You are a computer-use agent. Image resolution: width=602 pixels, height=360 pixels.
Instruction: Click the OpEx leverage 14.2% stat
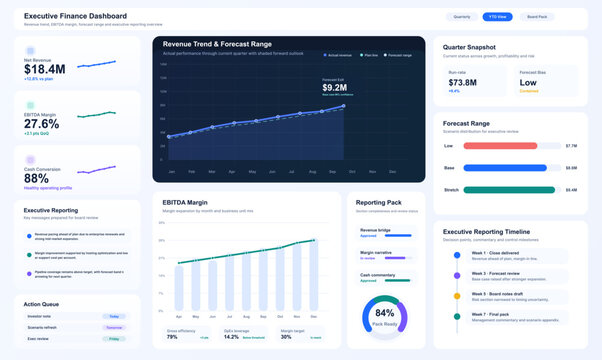click(245, 334)
